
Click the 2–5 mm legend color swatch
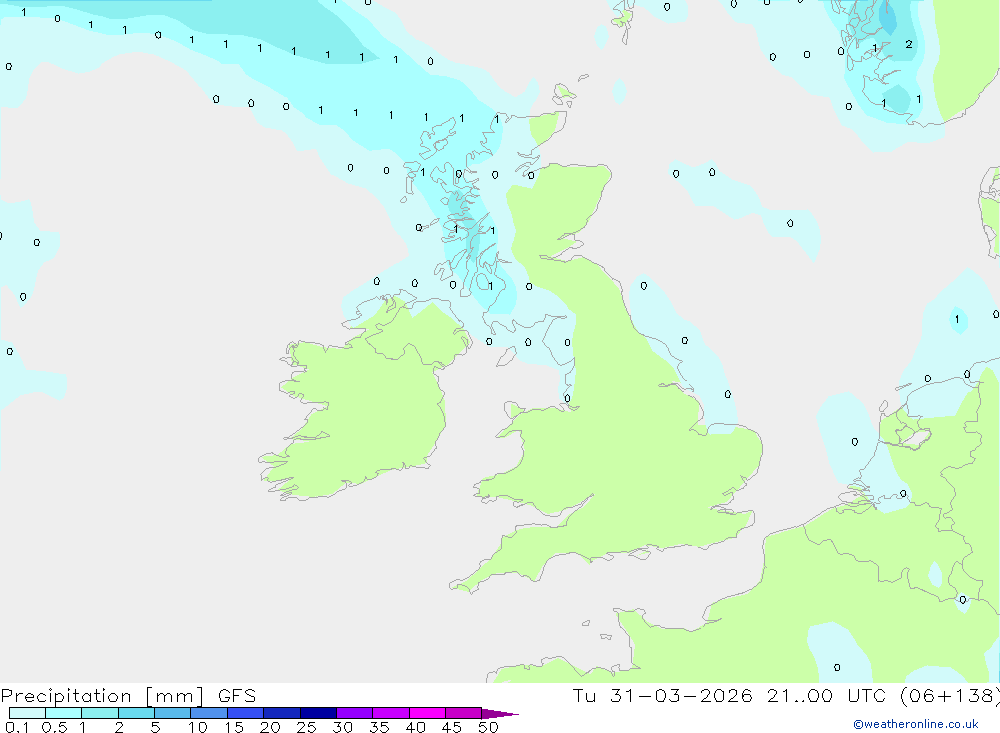tap(136, 713)
